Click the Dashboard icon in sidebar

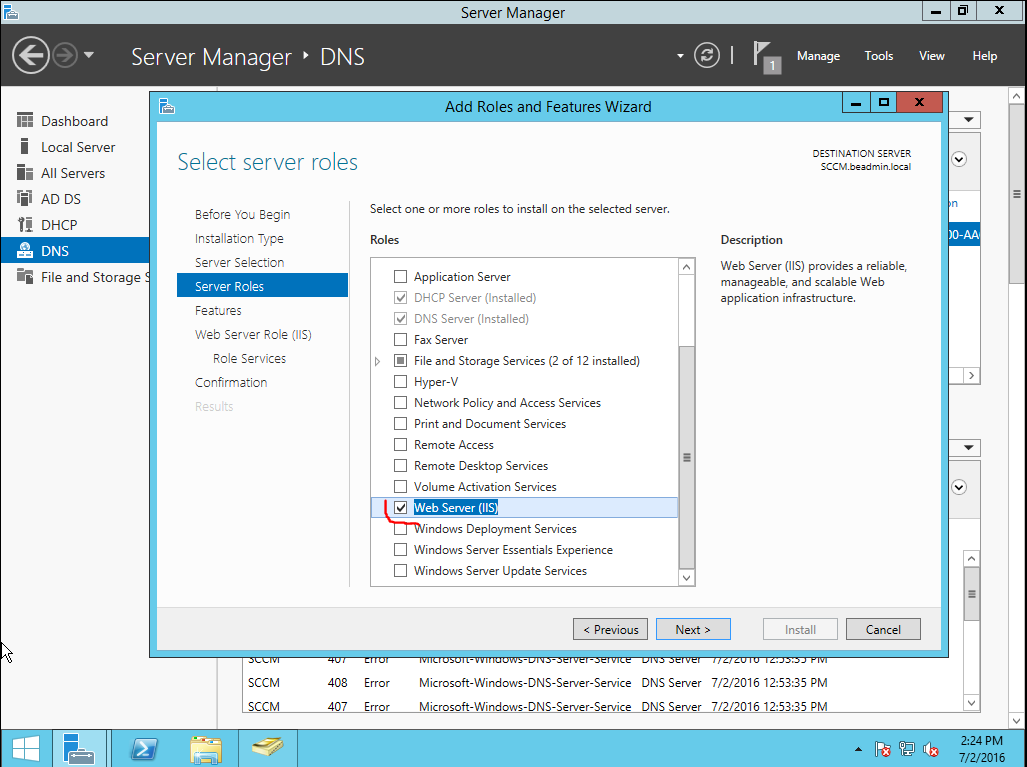tap(25, 121)
